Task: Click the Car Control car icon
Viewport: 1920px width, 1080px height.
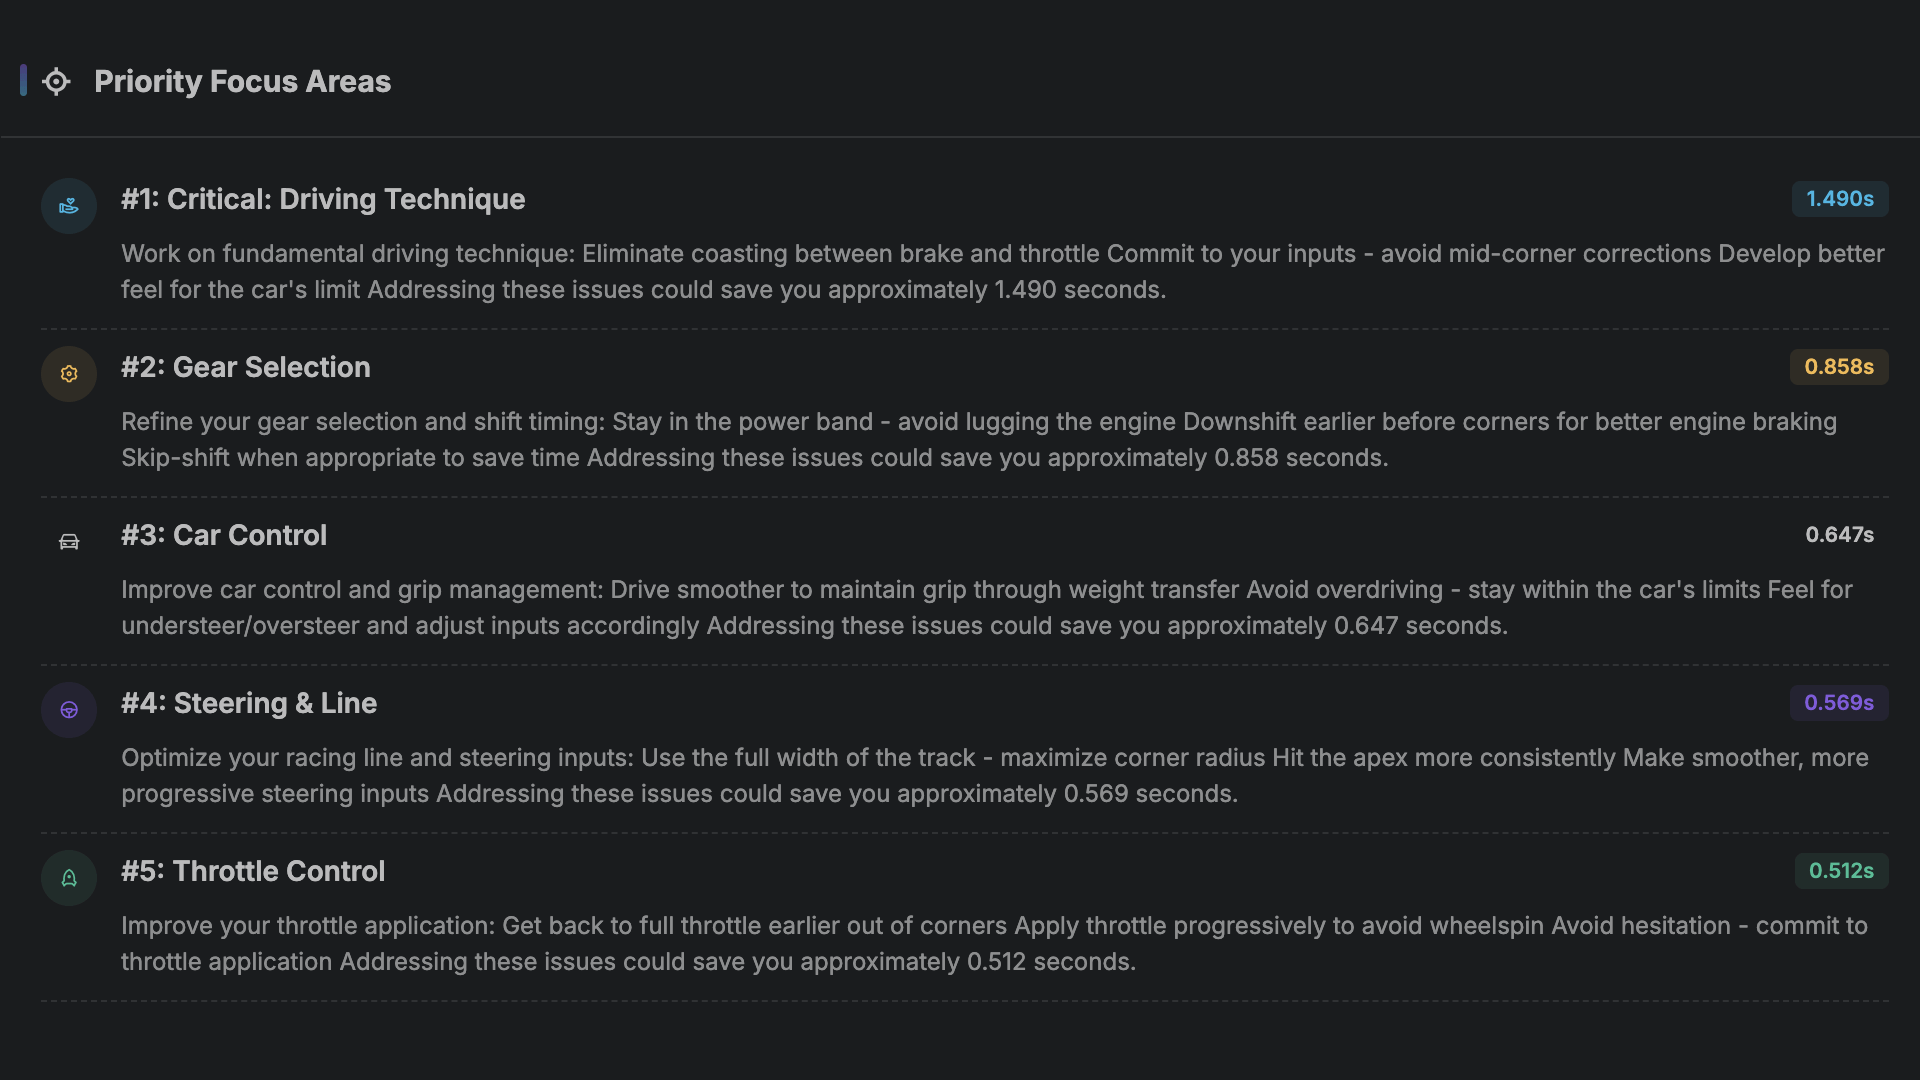Action: click(69, 542)
